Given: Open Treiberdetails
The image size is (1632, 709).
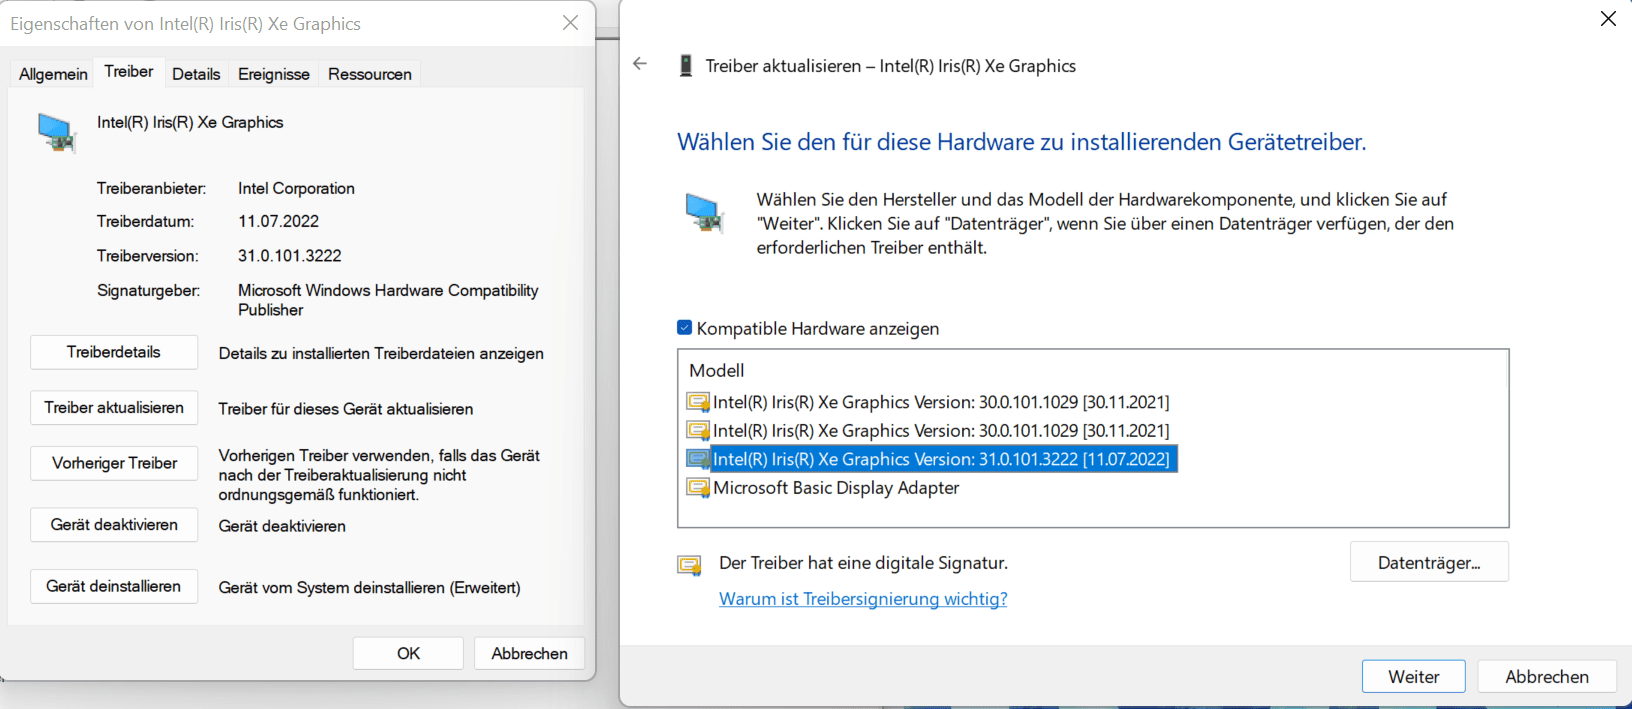Looking at the screenshot, I should click(114, 352).
